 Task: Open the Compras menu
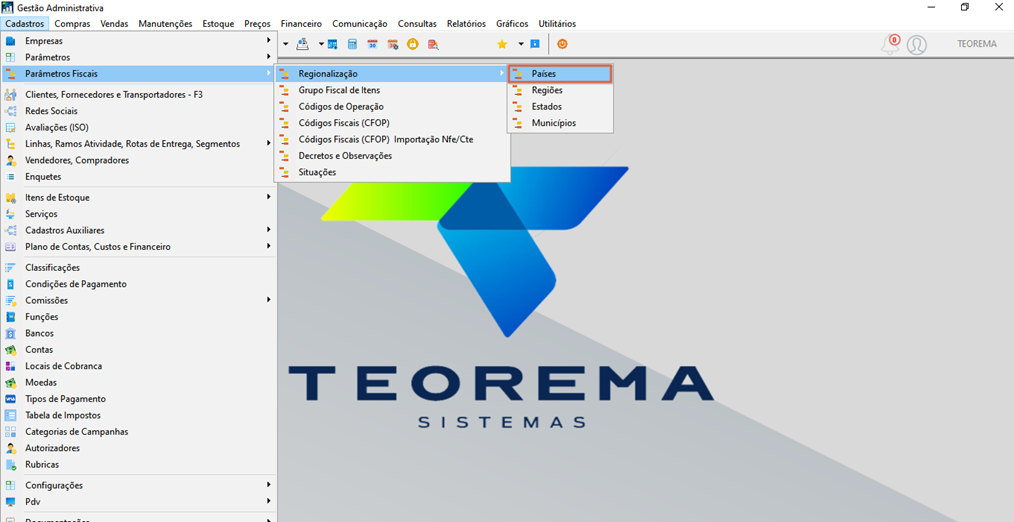[x=72, y=24]
